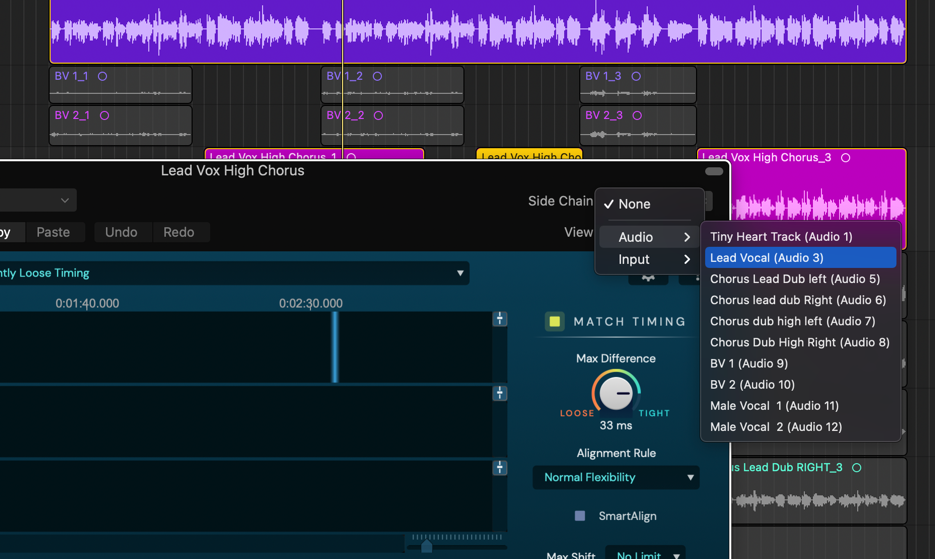Click the Redo button
Image resolution: width=935 pixels, height=559 pixels.
[179, 232]
